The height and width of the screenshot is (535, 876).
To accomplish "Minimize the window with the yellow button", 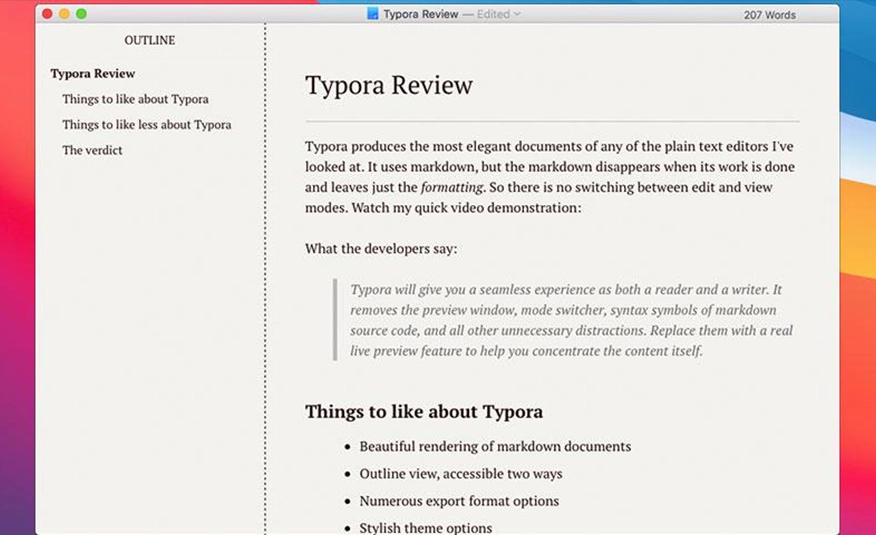I will tap(64, 13).
